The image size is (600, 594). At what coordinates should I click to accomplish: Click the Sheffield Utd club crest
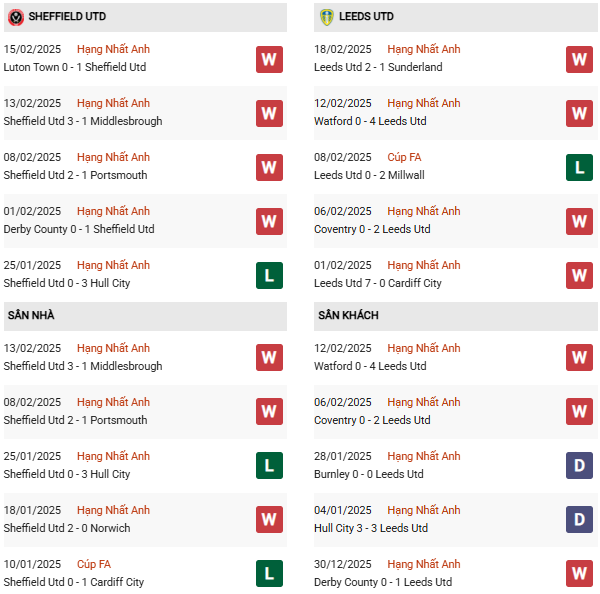(16, 17)
